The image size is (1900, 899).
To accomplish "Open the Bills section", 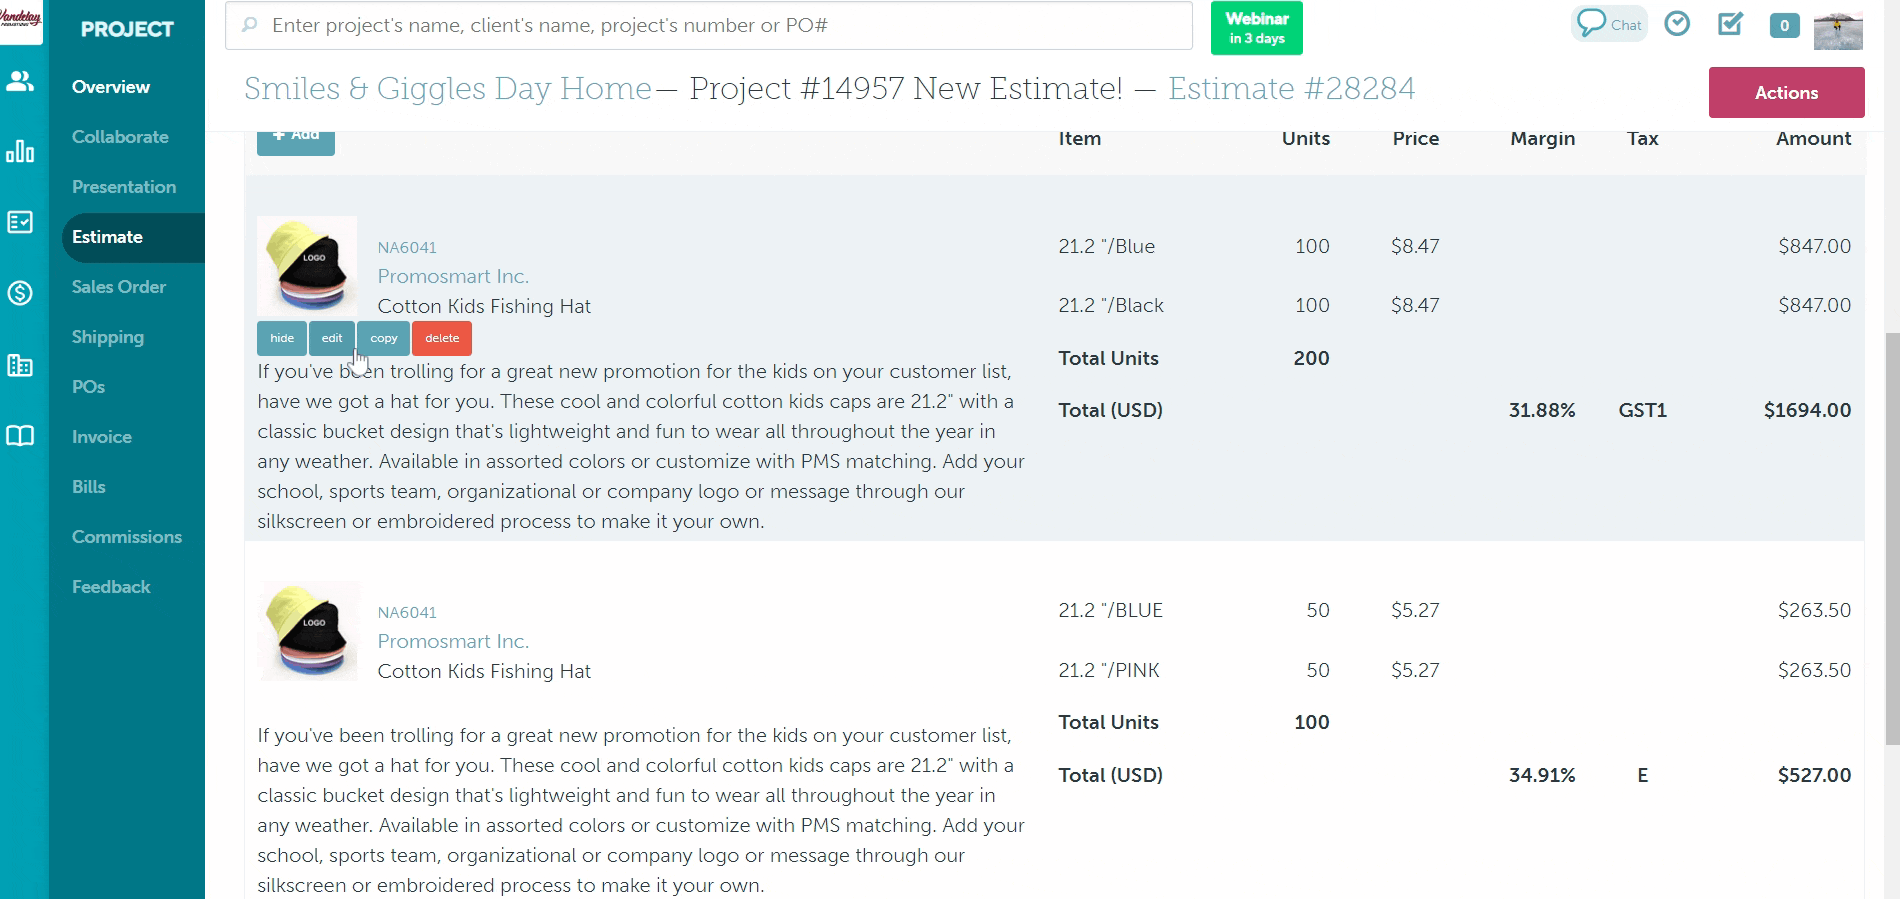I will click(x=89, y=487).
